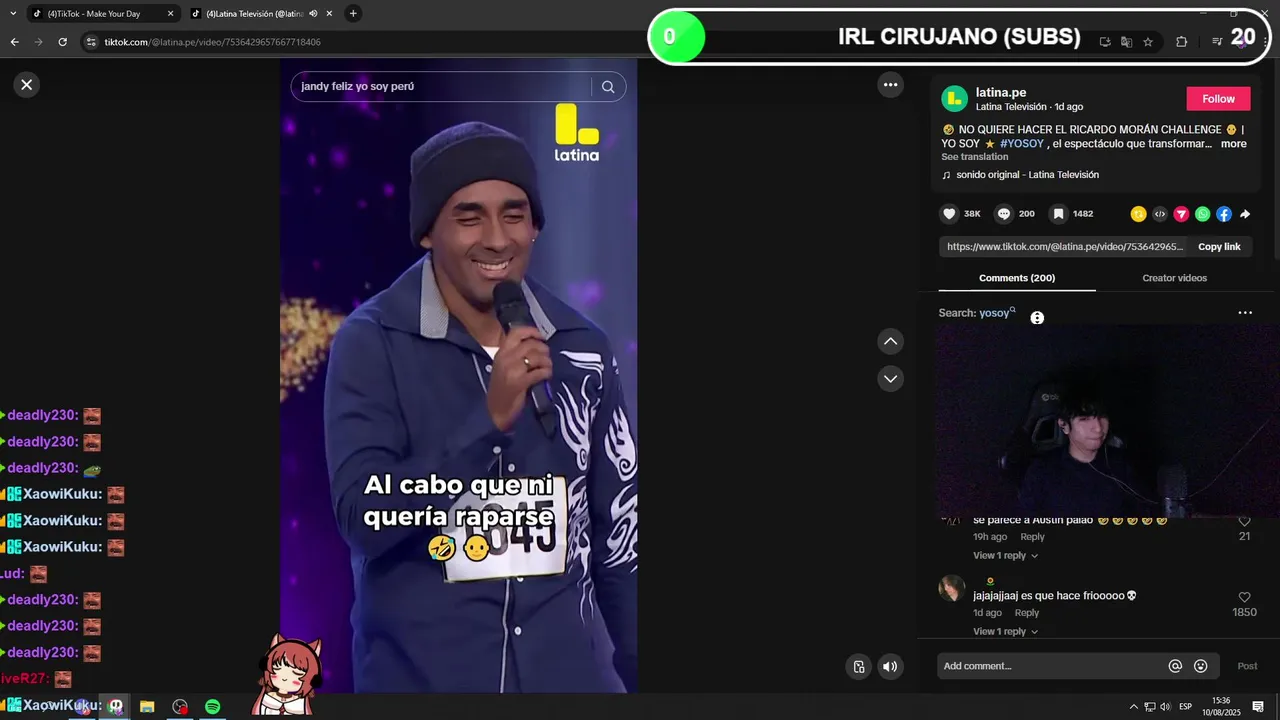Image resolution: width=1280 pixels, height=720 pixels.
Task: Open the three-dot video options menu
Action: click(890, 85)
